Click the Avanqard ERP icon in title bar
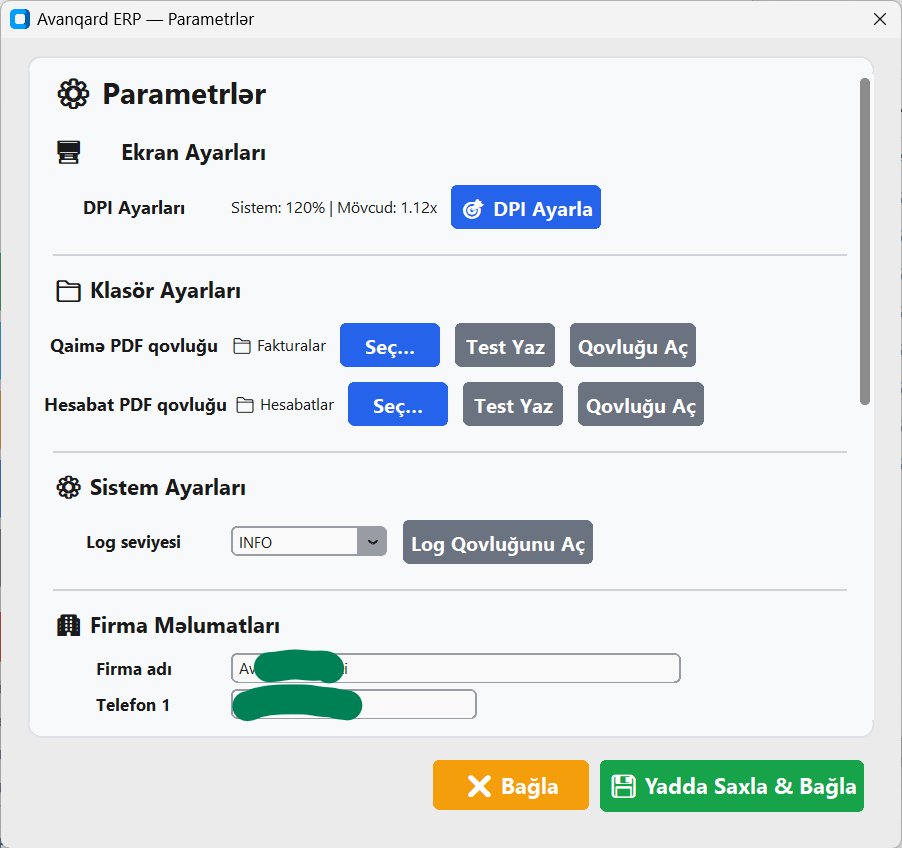Screen dimensions: 902x848 [19, 19]
